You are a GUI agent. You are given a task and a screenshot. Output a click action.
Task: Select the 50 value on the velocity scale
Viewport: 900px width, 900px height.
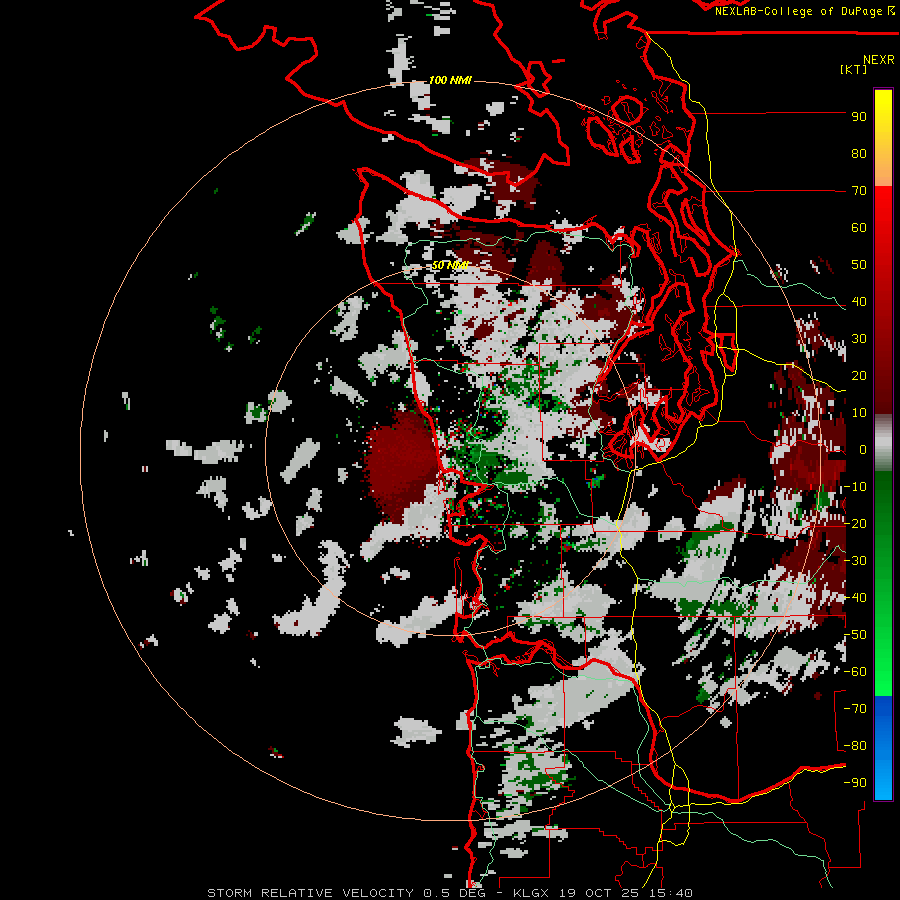(x=859, y=265)
